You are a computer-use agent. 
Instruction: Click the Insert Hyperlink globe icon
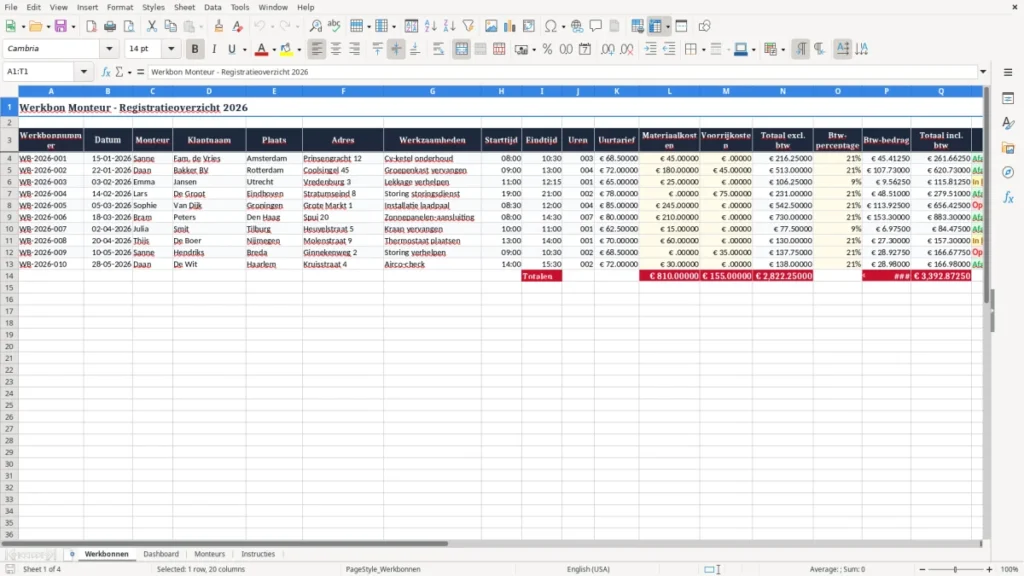[577, 26]
